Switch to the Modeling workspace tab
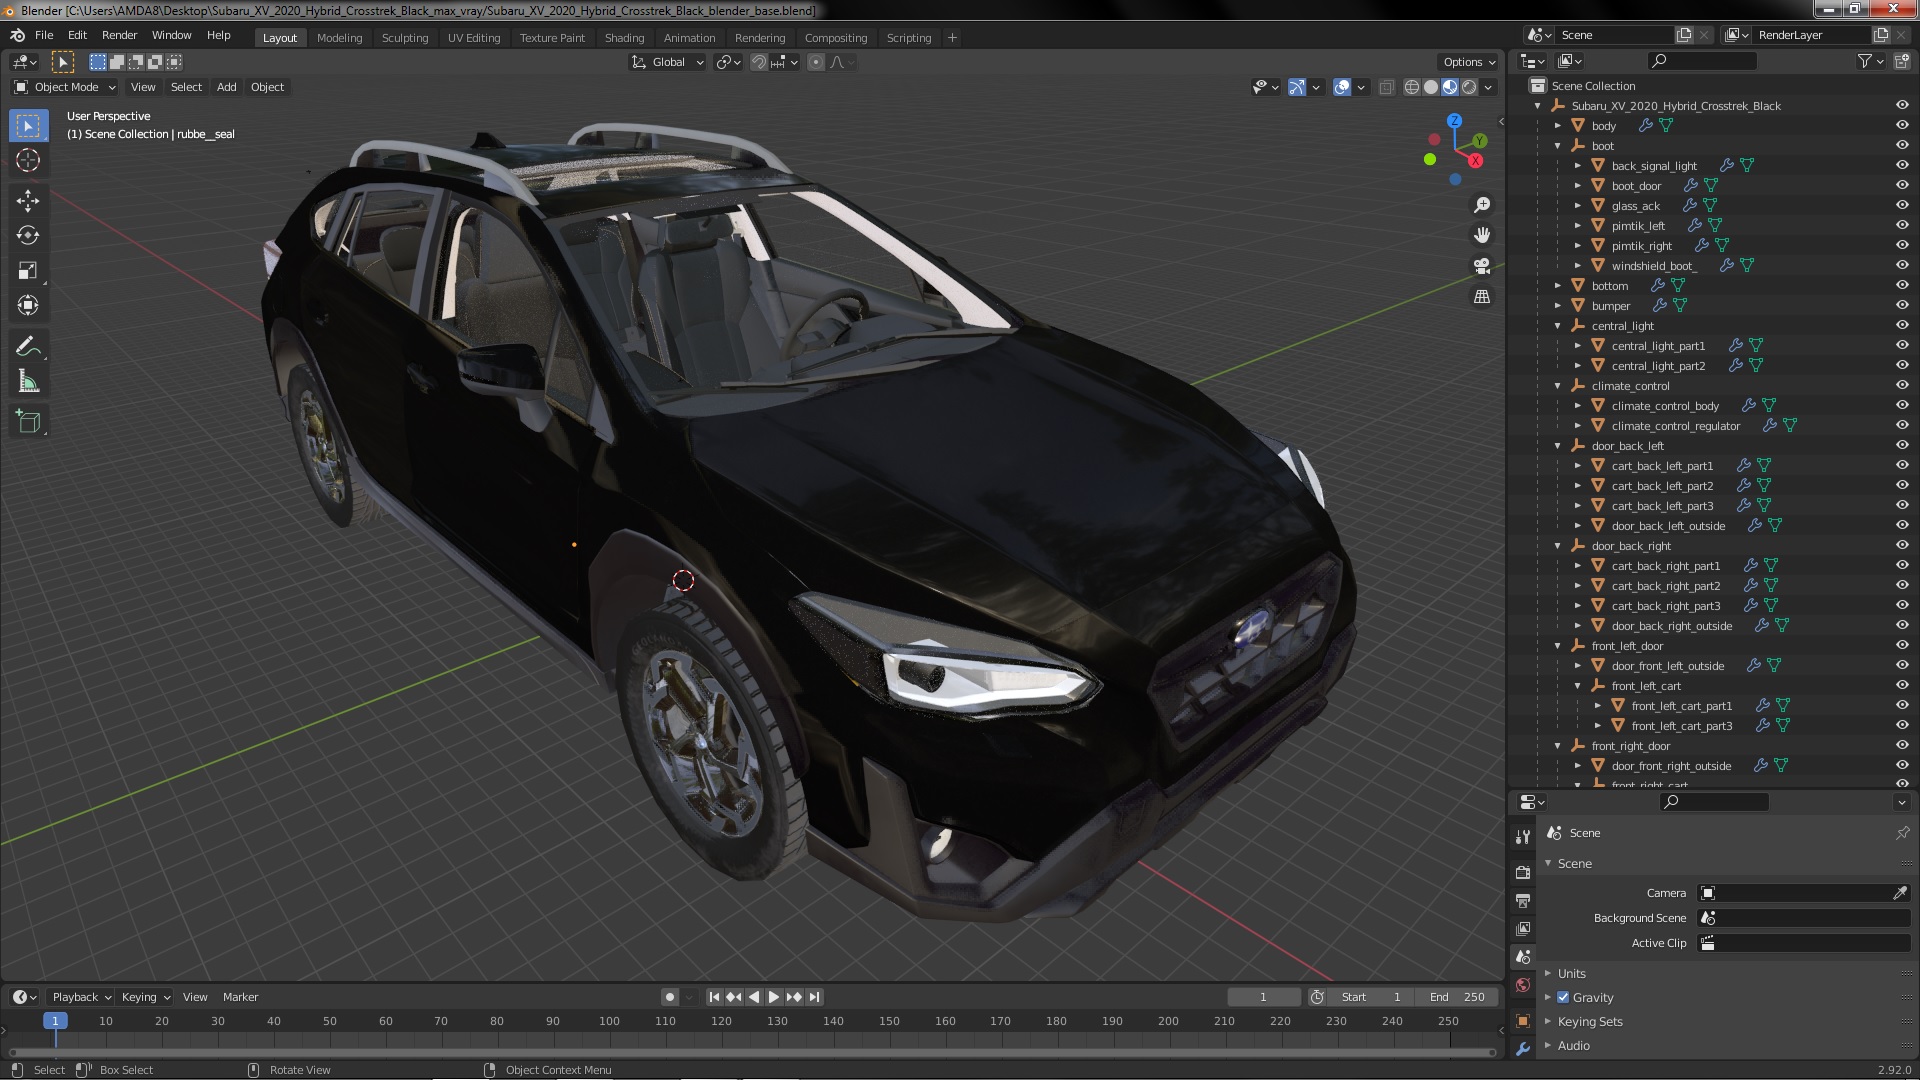This screenshot has width=1920, height=1080. pyautogui.click(x=339, y=38)
